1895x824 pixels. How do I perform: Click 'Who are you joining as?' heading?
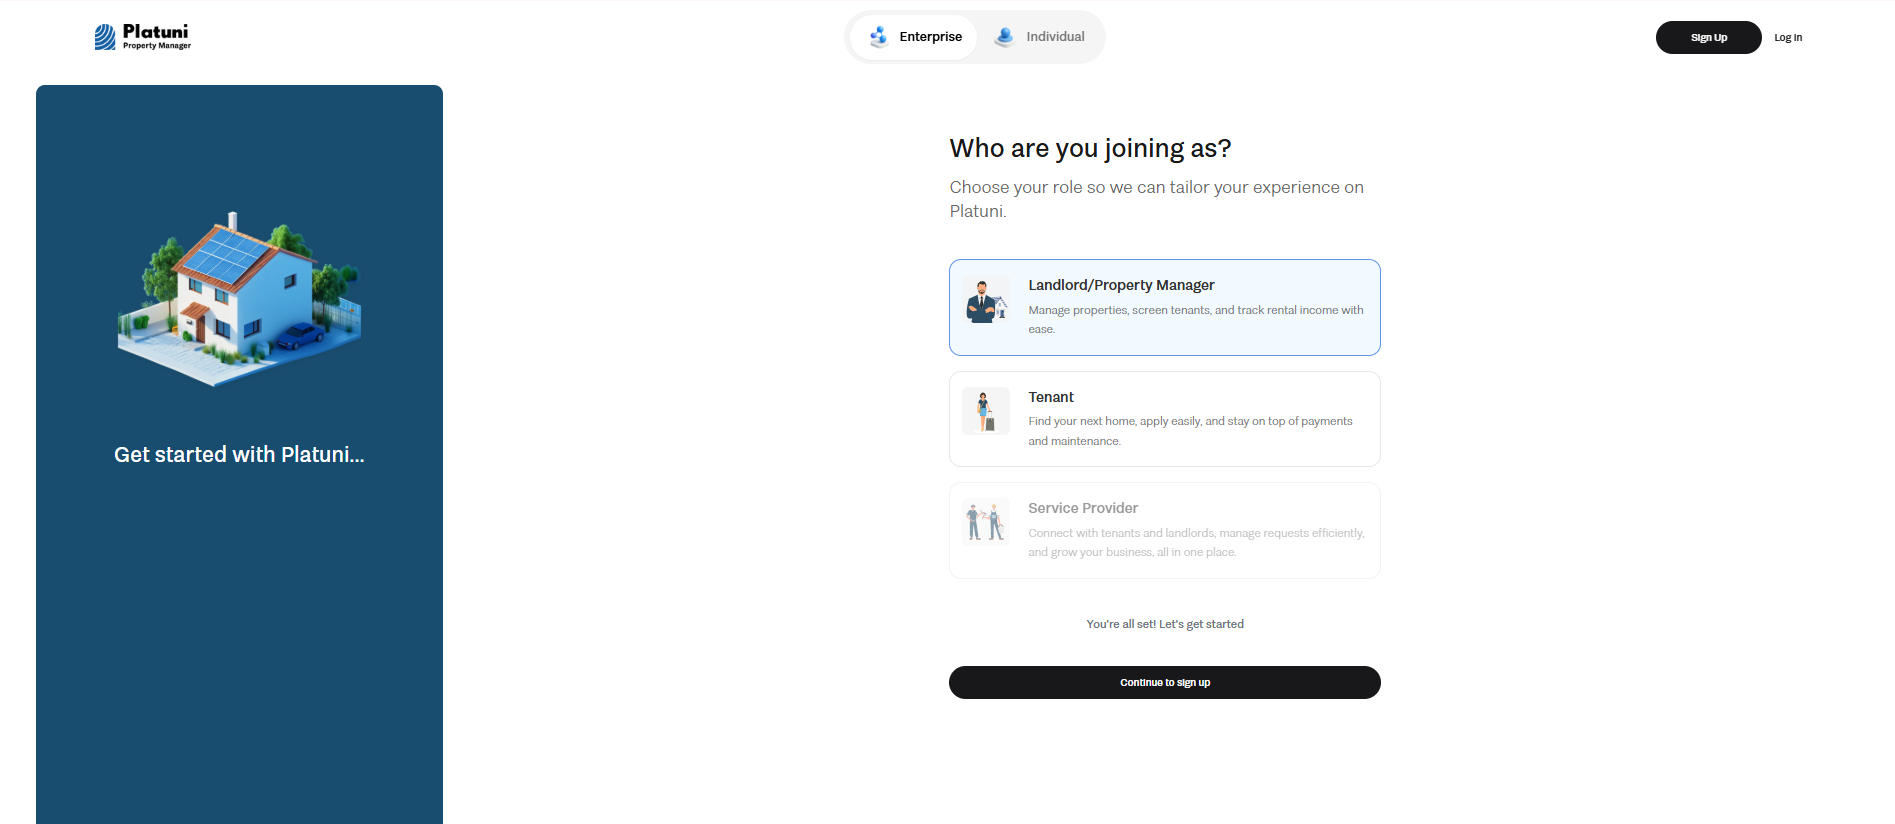1090,148
